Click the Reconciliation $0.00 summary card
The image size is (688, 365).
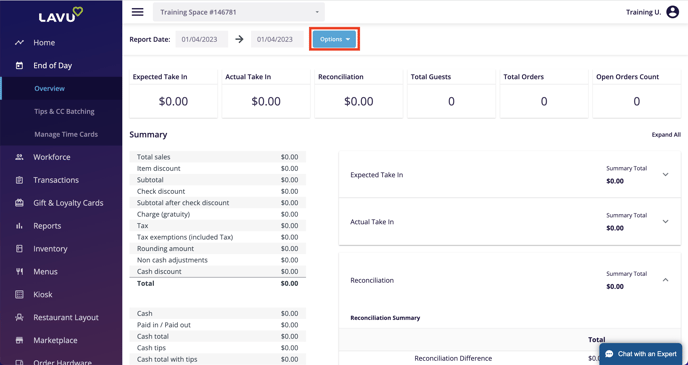coord(358,94)
